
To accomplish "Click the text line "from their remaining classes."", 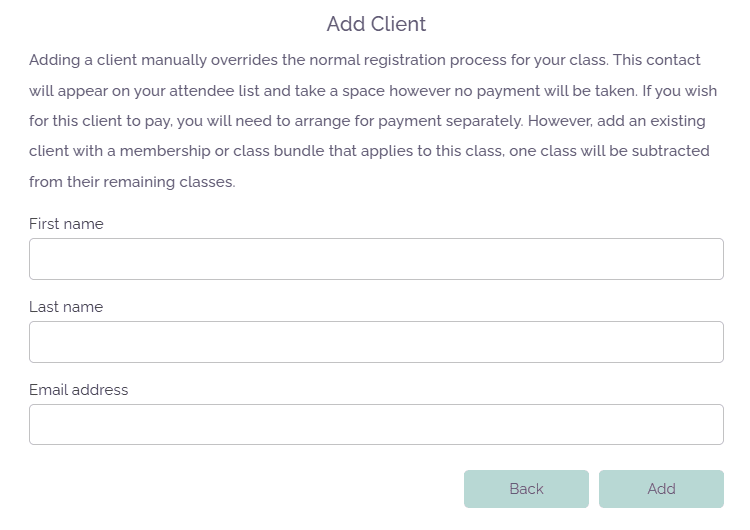I will click(132, 183).
